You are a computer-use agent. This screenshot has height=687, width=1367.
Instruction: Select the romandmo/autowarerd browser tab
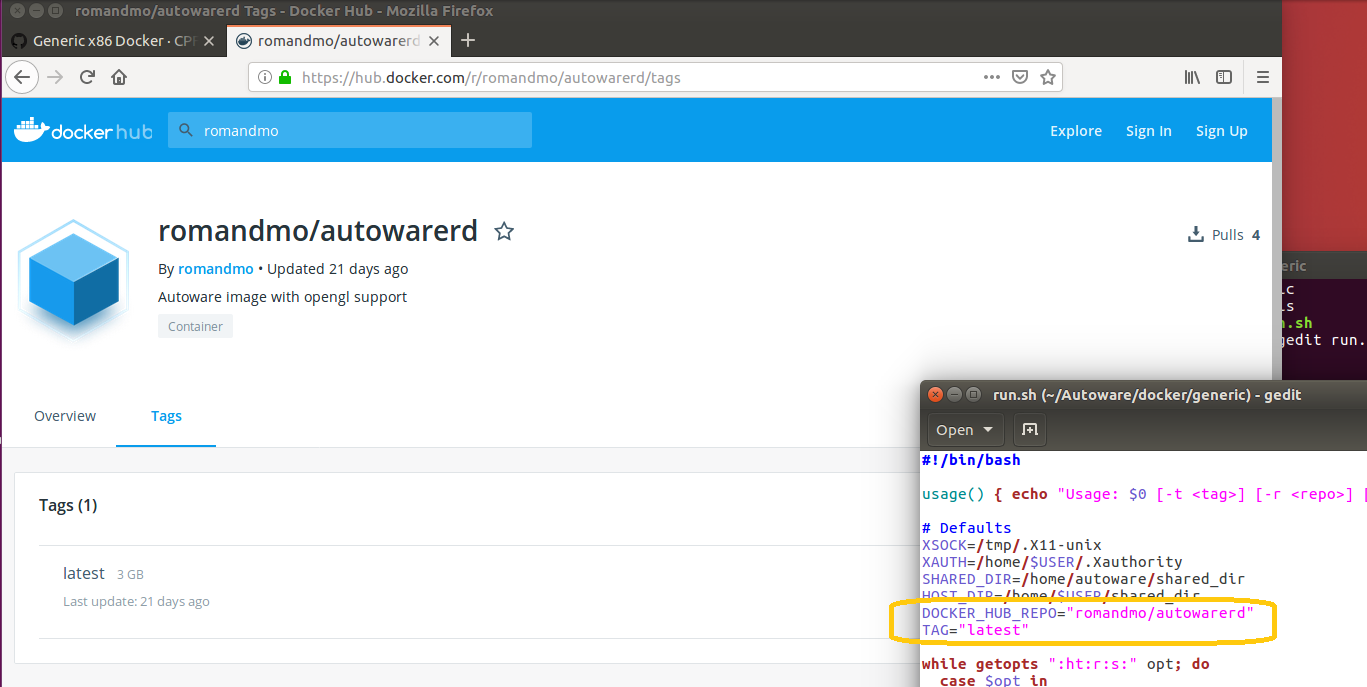(340, 41)
